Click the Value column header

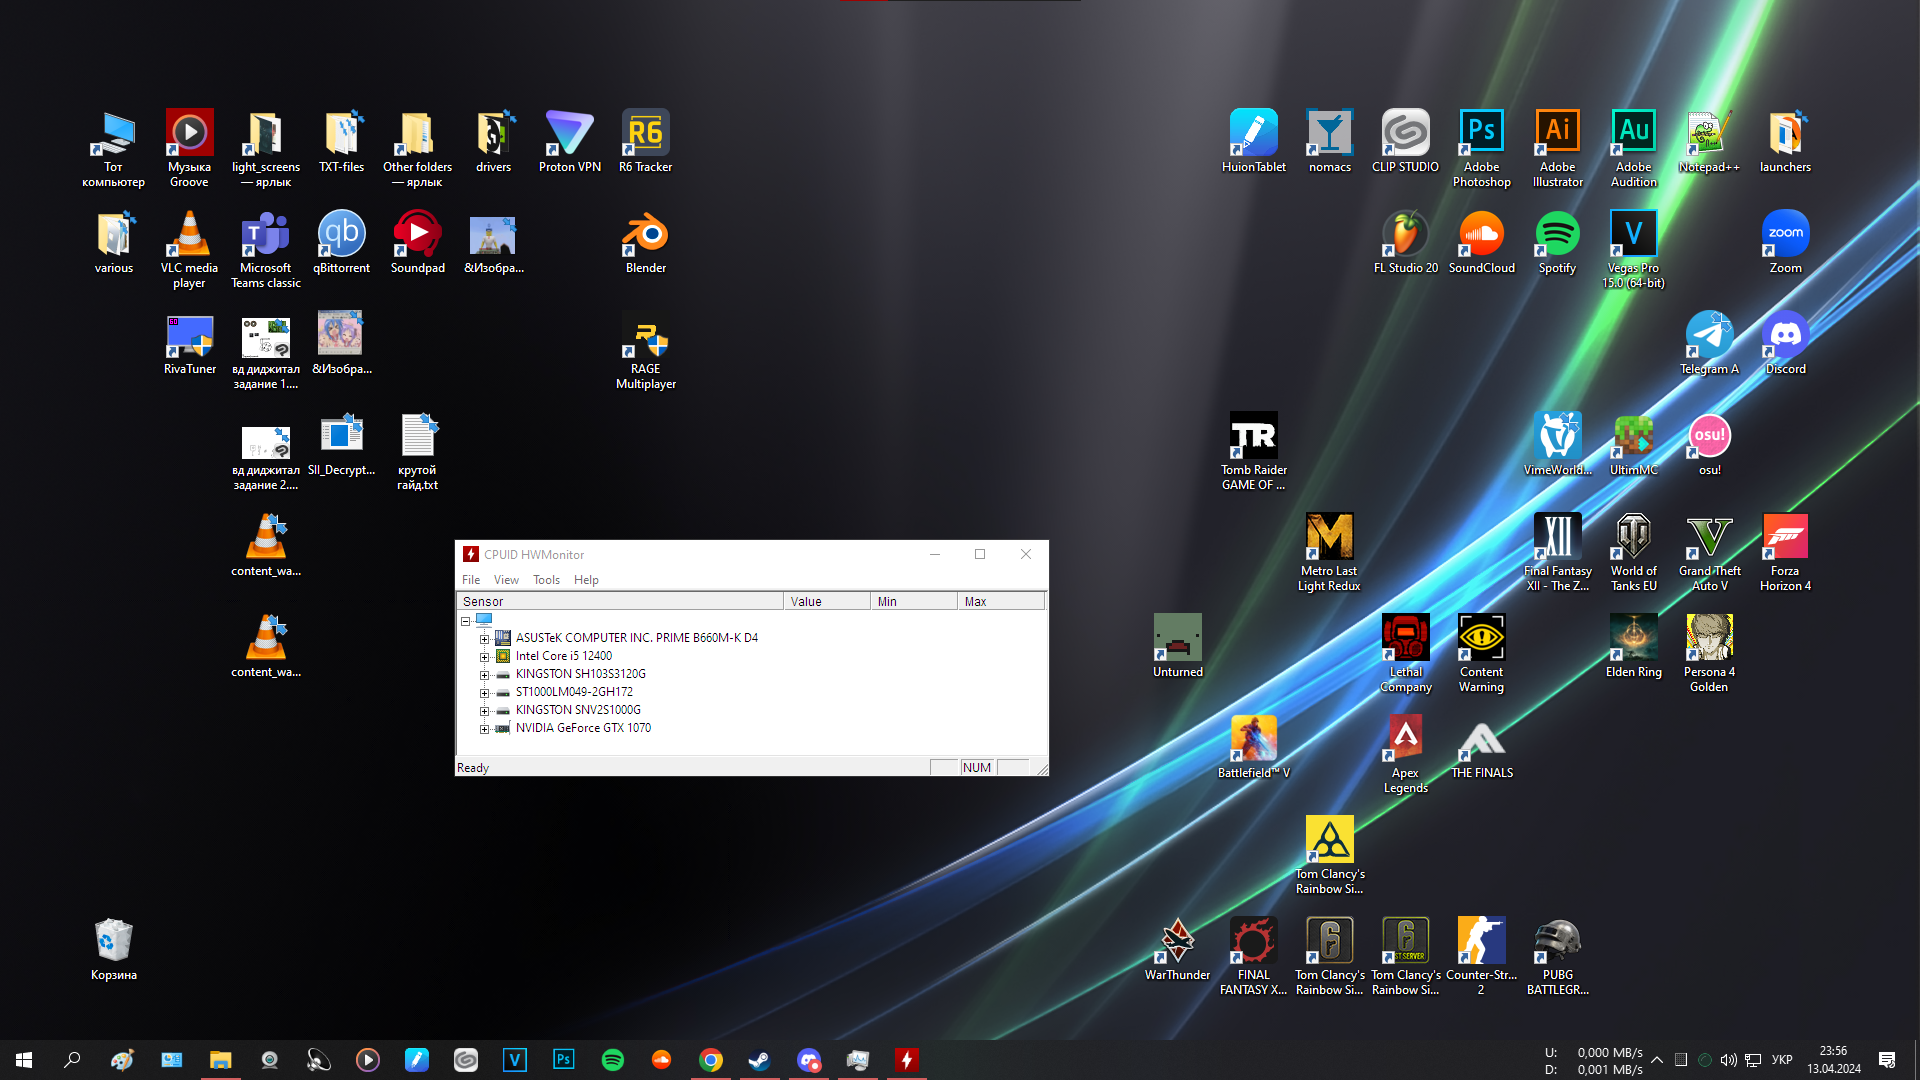coord(827,601)
